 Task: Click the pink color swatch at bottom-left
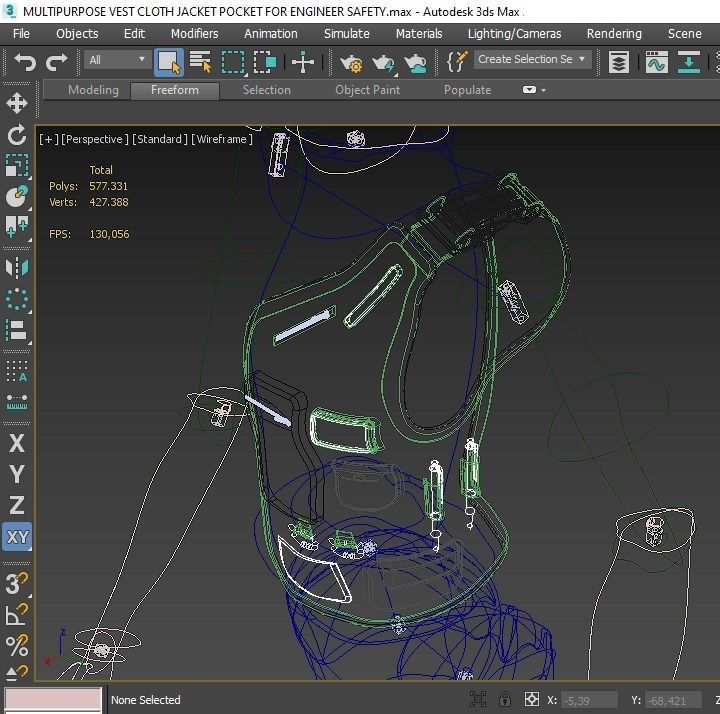pyautogui.click(x=53, y=699)
